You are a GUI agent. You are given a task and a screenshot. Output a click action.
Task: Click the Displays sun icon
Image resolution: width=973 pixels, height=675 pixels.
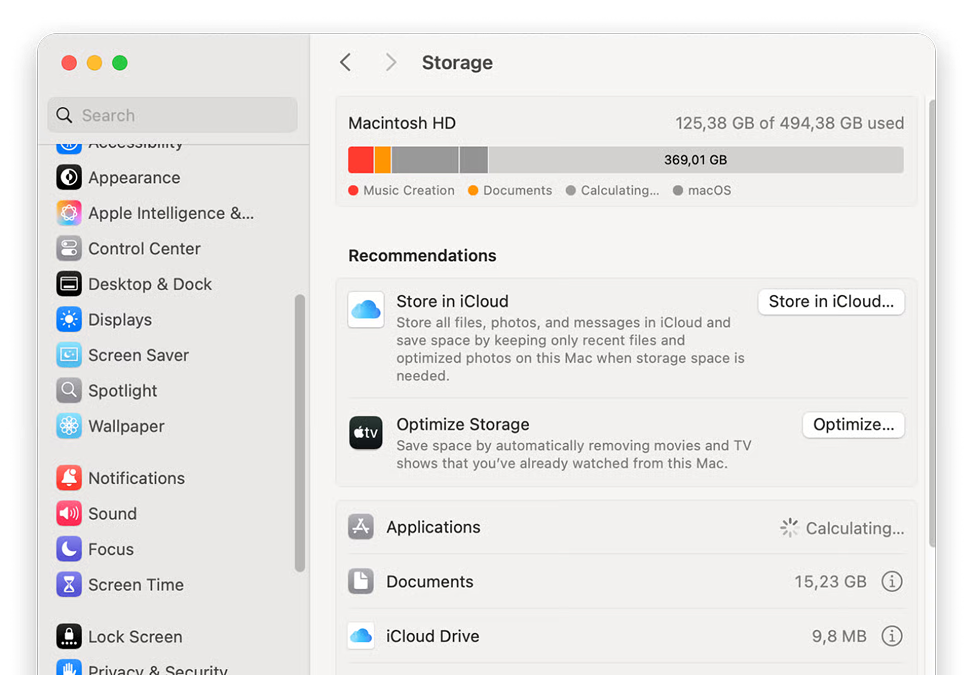click(x=69, y=320)
